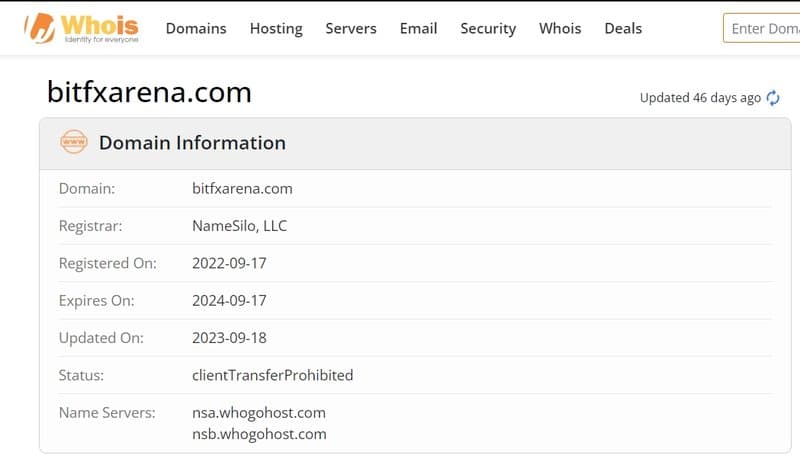Select the Security nav item
Image resolution: width=800 pixels, height=465 pixels.
tap(488, 29)
